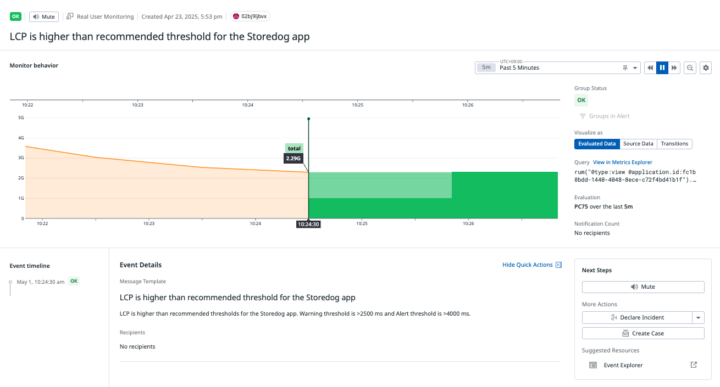Pause live updates with the pause icon
Viewport: 720px width, 387px height.
click(662, 67)
